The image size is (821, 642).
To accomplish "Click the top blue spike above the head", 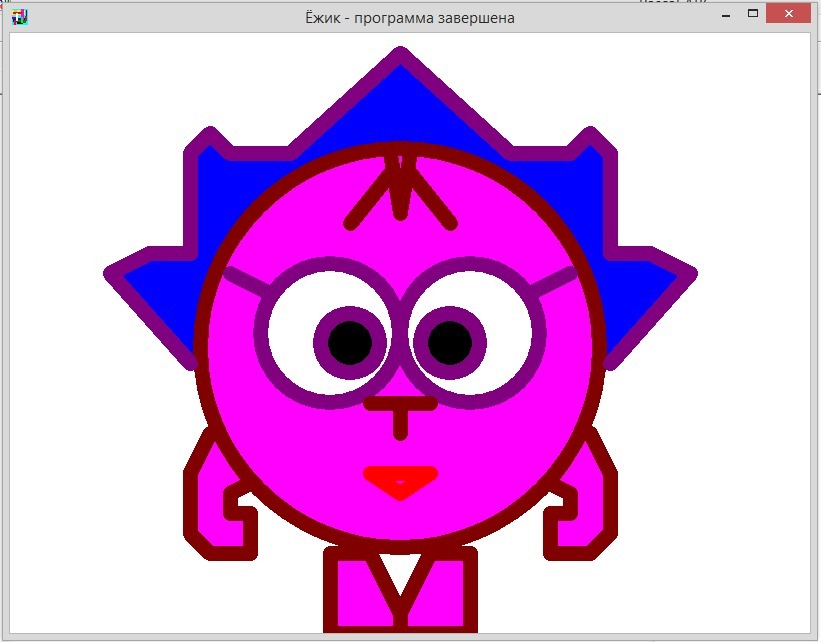I will (x=400, y=100).
